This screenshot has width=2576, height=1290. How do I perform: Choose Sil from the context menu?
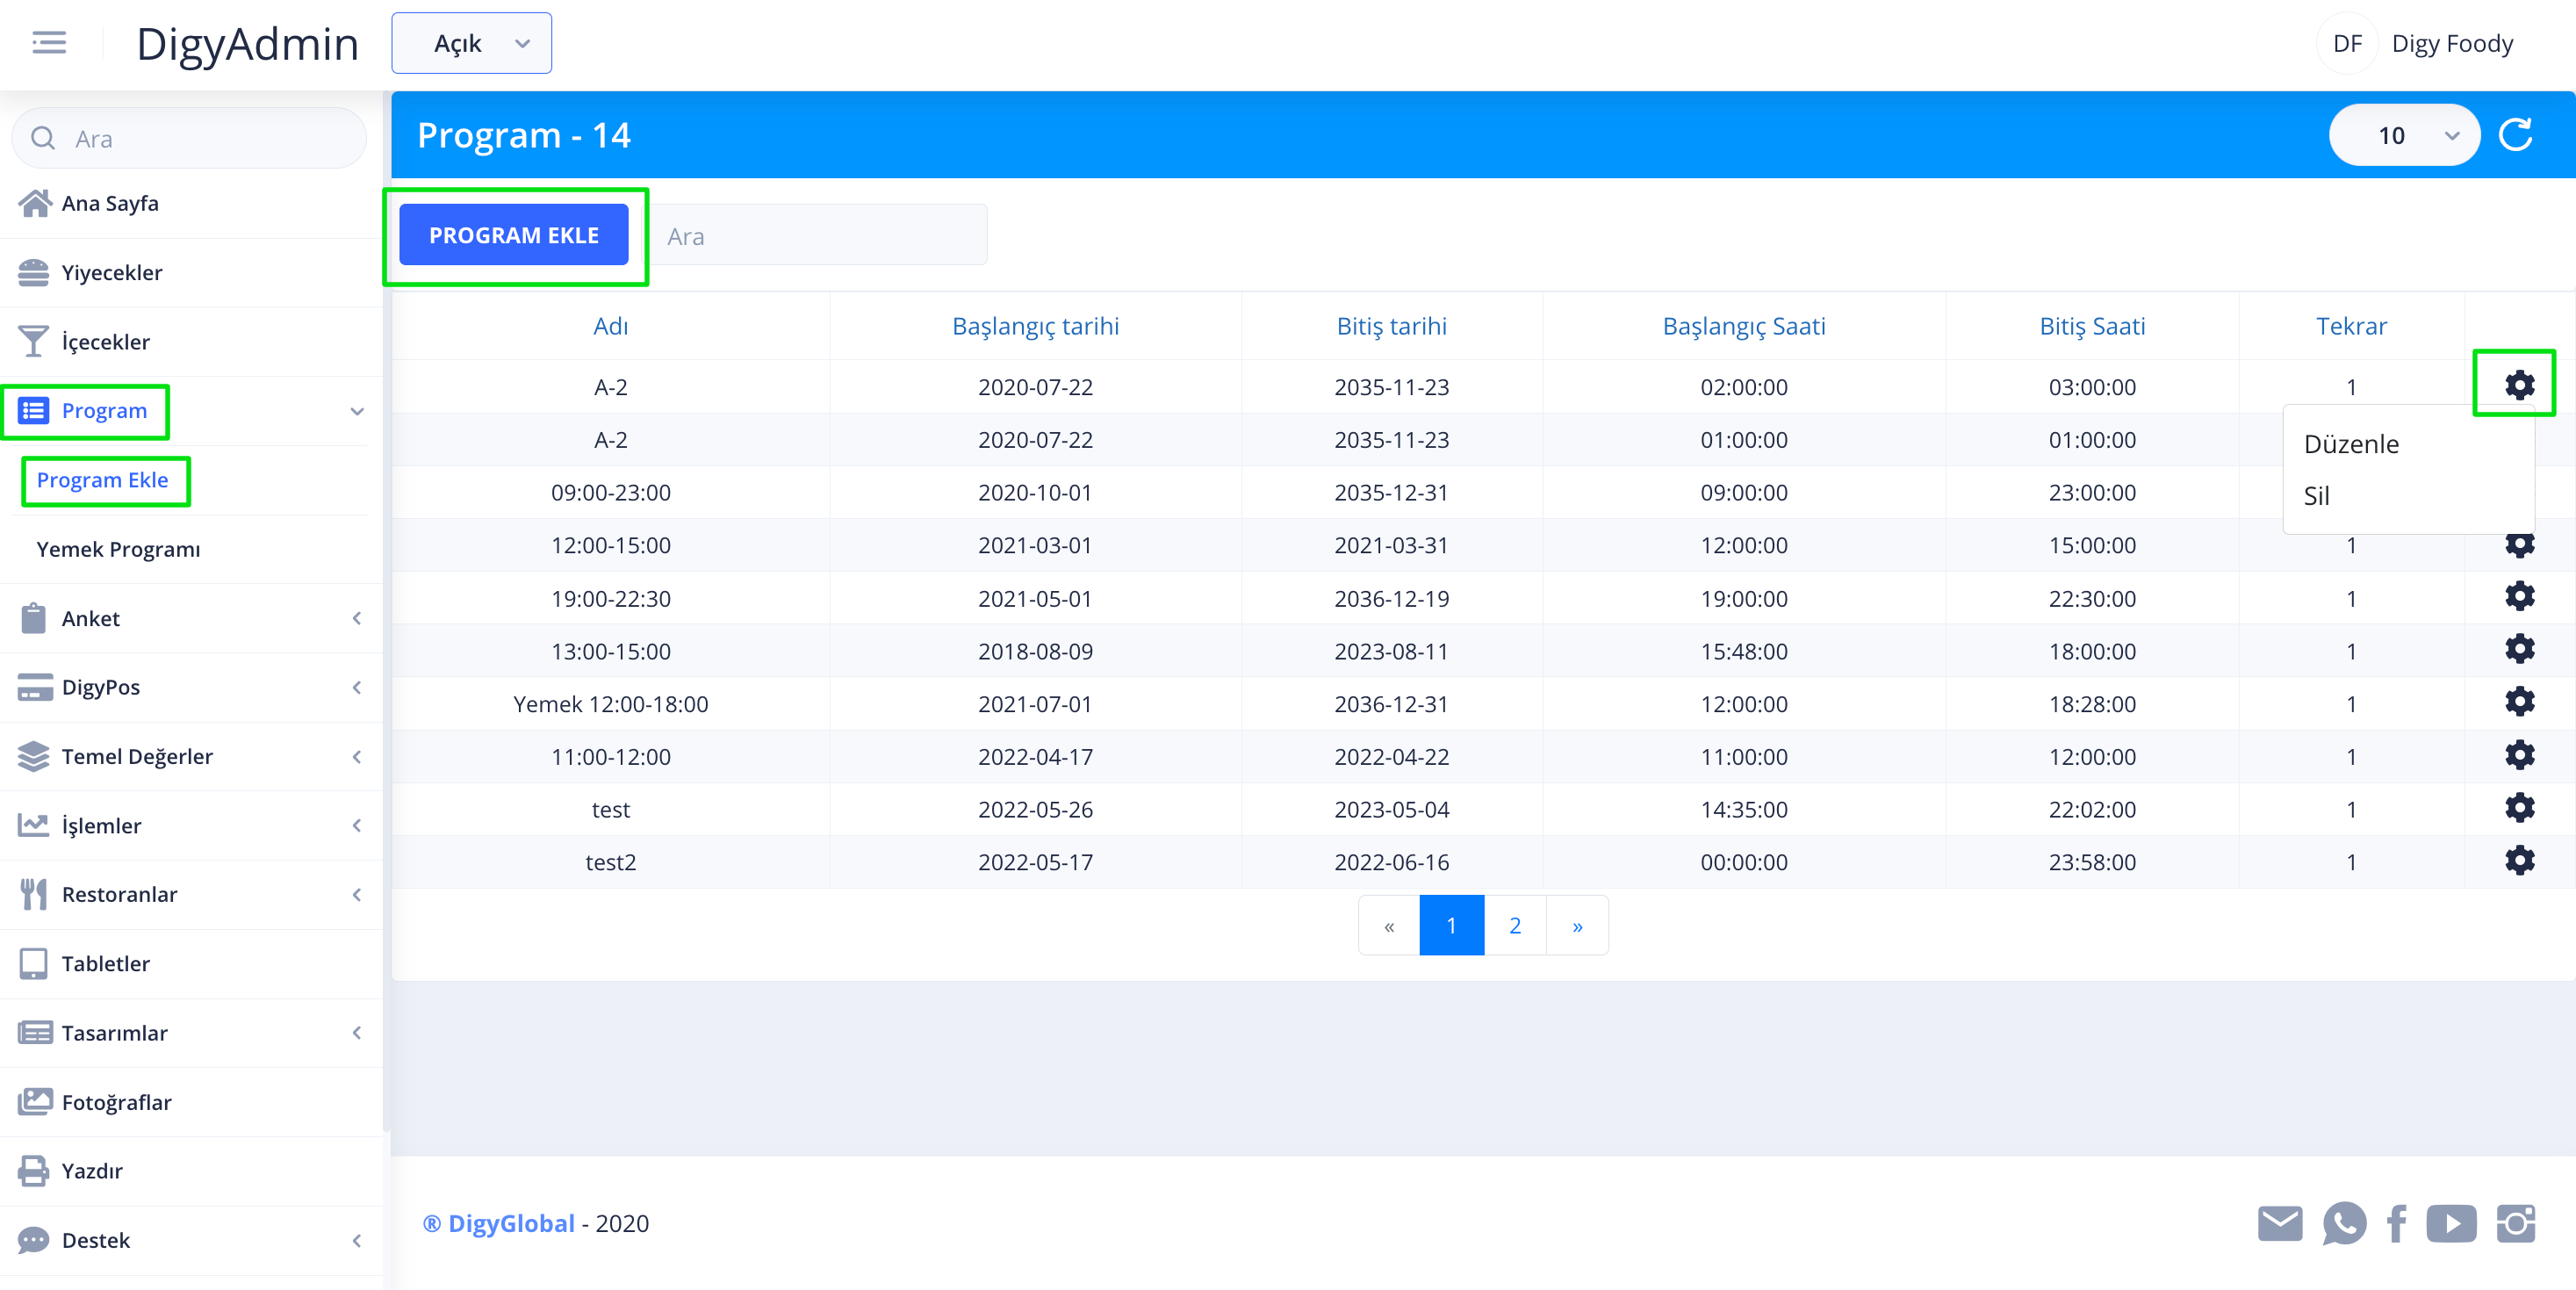pos(2316,496)
